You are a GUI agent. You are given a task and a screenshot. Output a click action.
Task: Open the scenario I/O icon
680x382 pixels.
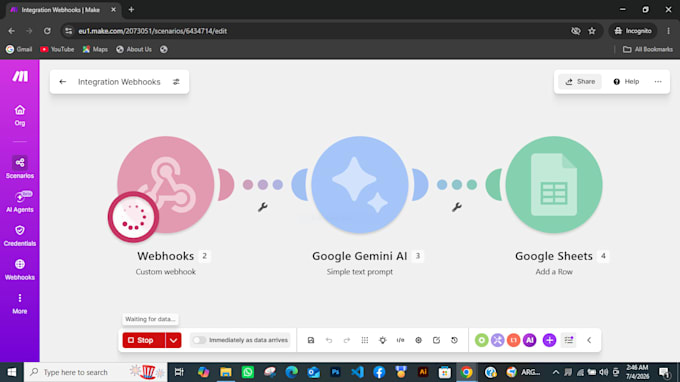[400, 340]
